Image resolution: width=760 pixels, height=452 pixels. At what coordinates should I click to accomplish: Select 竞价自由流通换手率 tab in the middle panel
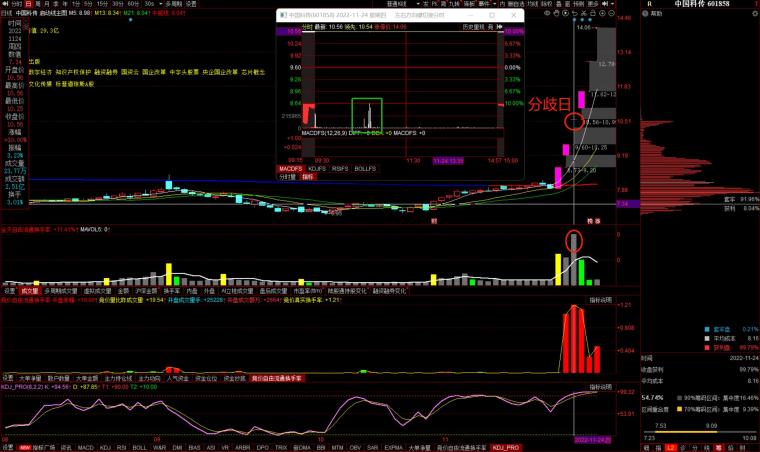pos(276,378)
